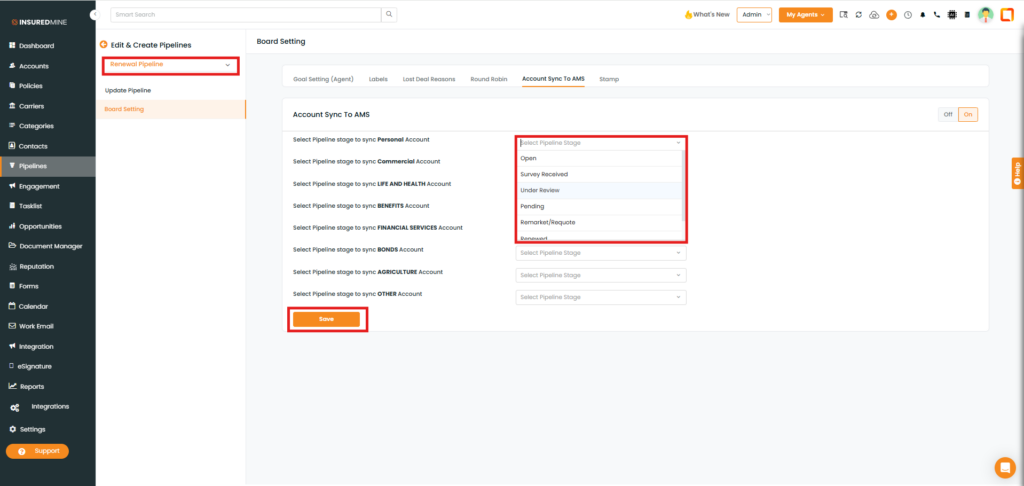Screen dimensions: 1024x486
Task: Open the OTHER account pipeline stage dropdown
Action: (600, 297)
